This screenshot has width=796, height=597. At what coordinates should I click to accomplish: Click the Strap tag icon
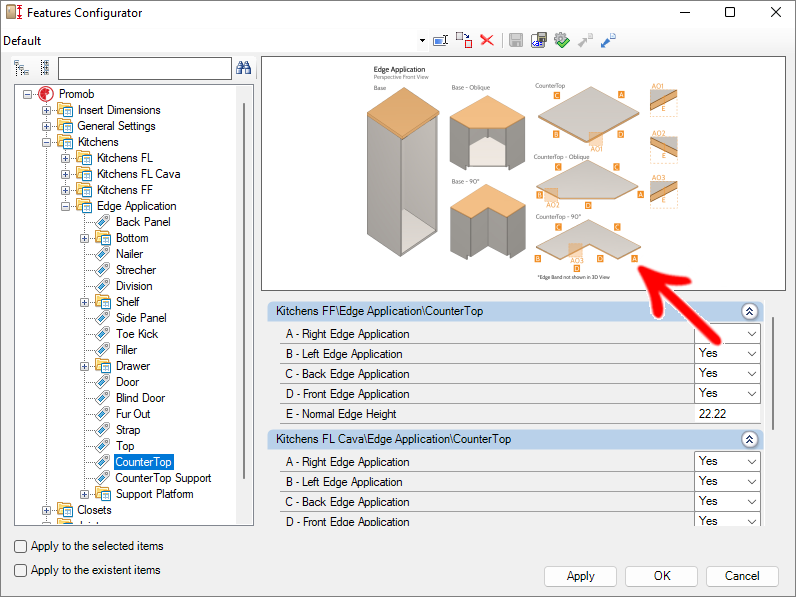pos(103,430)
